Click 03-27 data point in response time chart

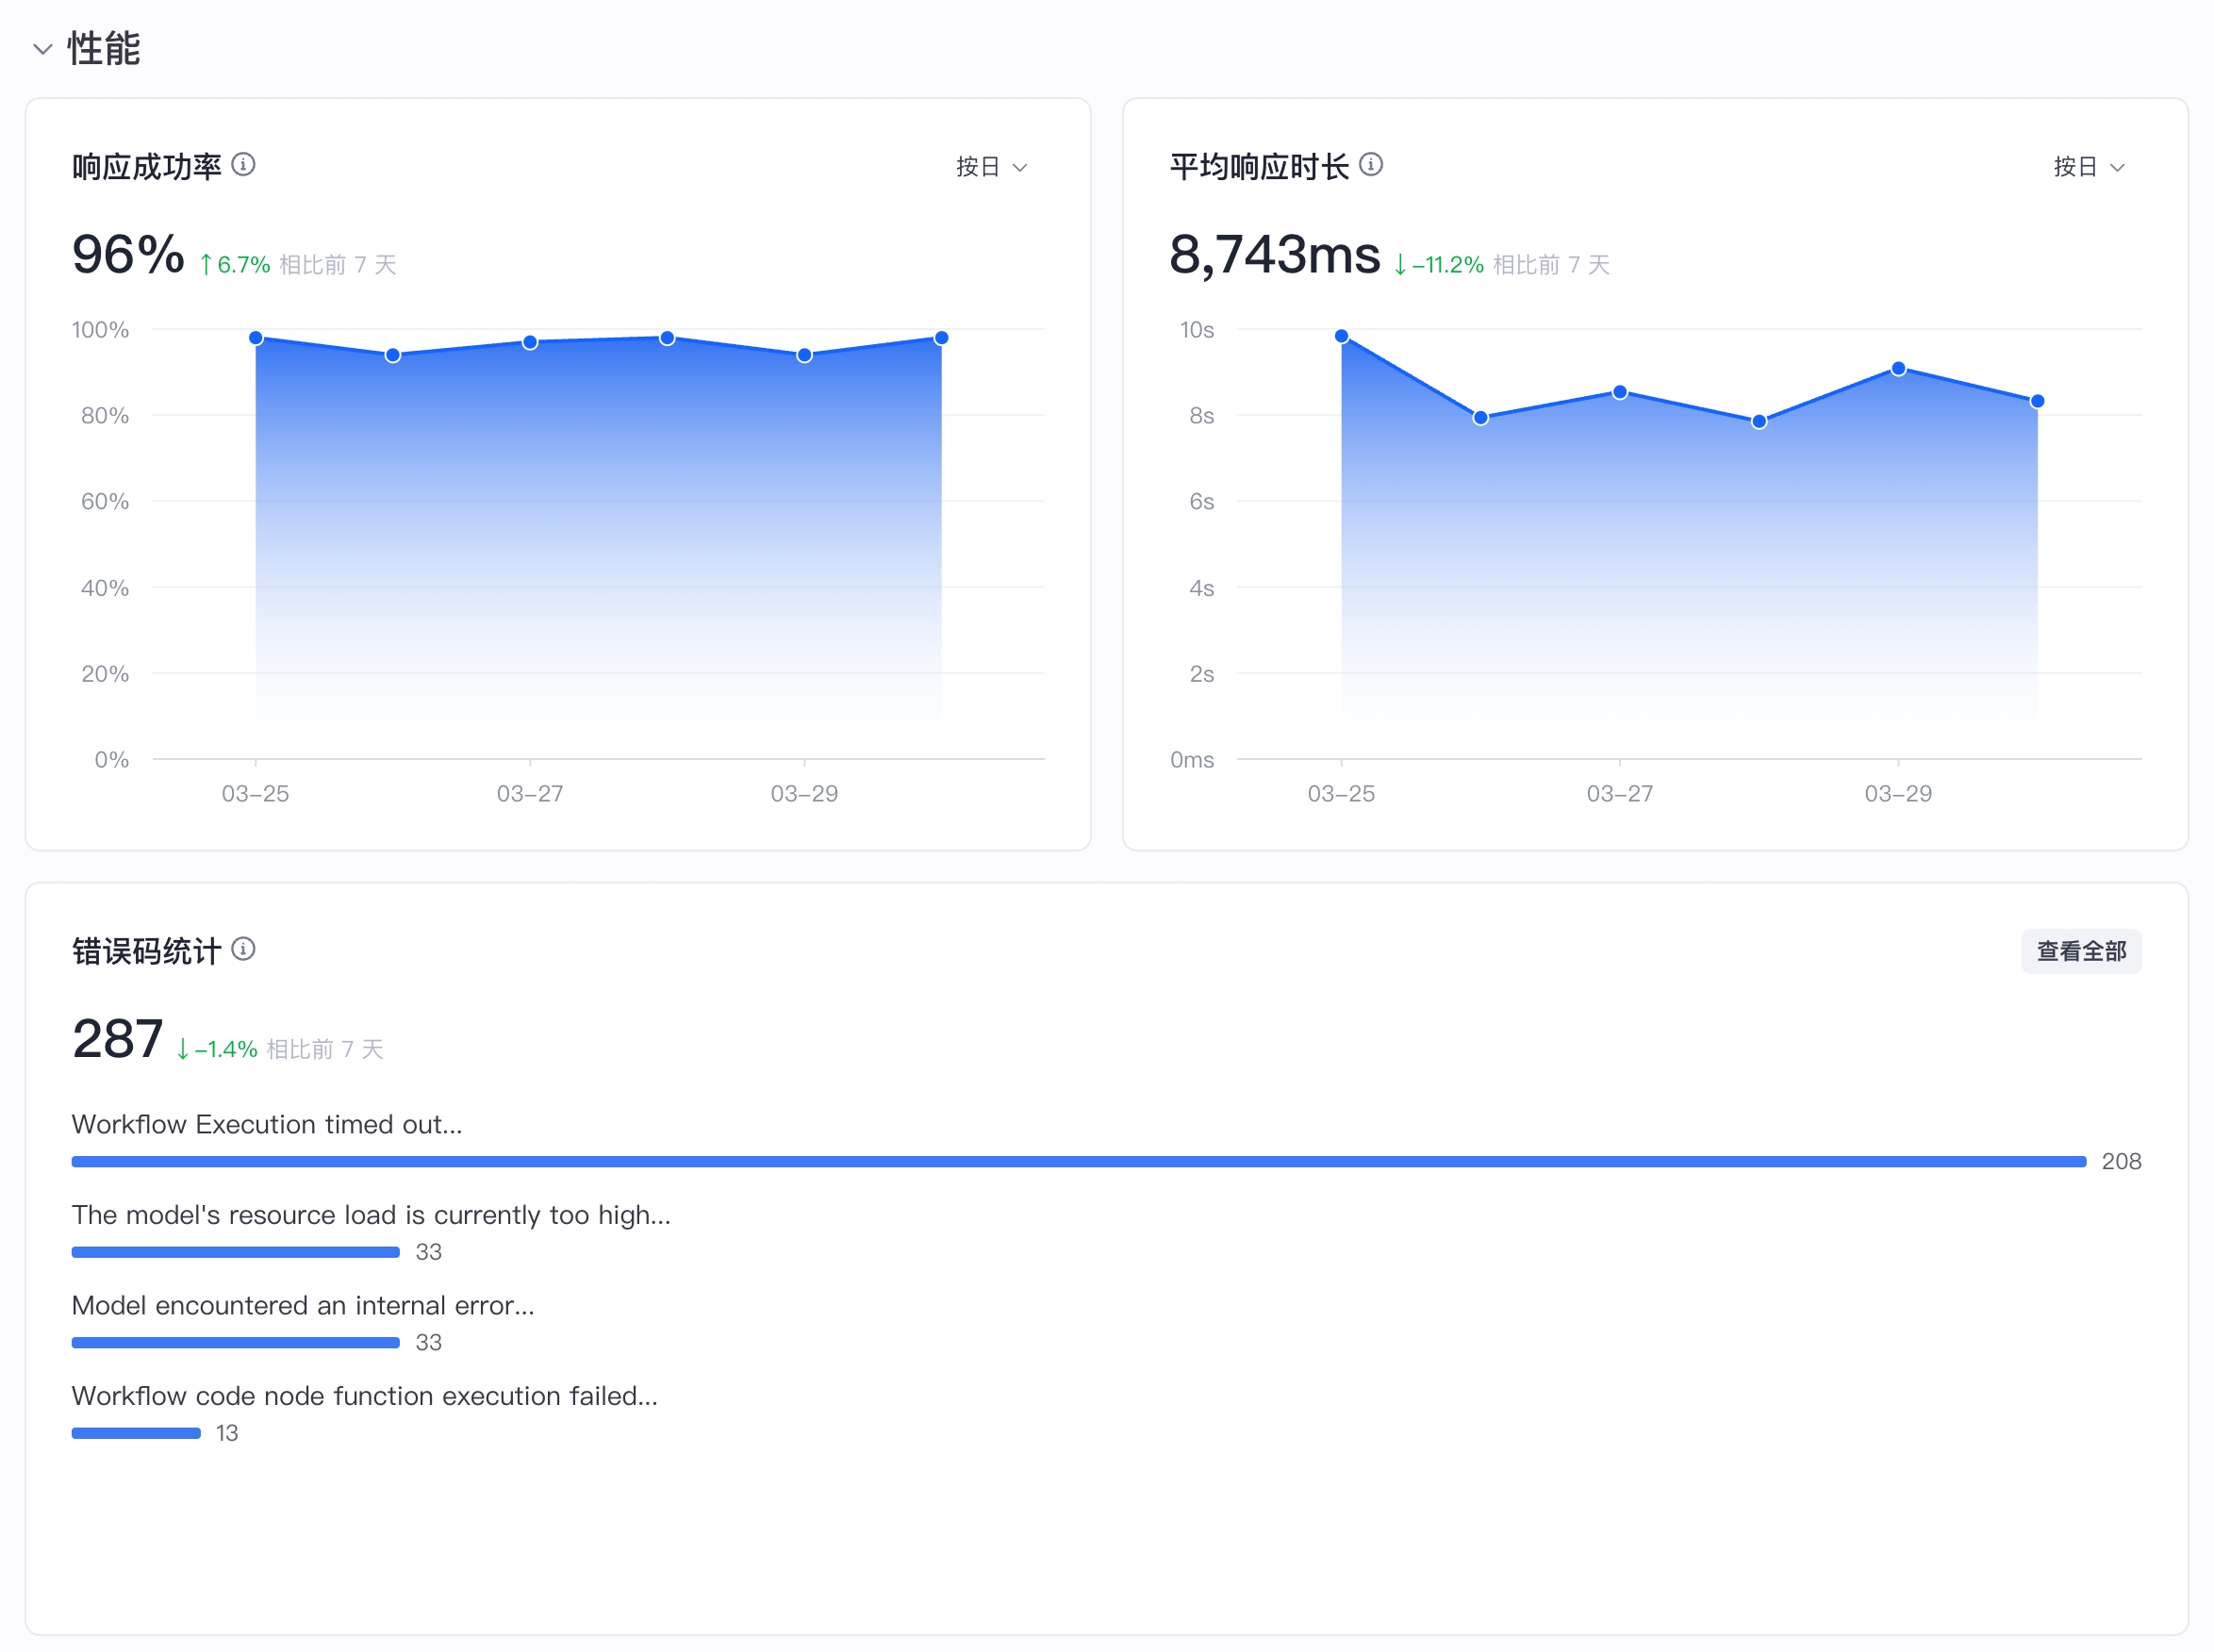(x=1620, y=392)
